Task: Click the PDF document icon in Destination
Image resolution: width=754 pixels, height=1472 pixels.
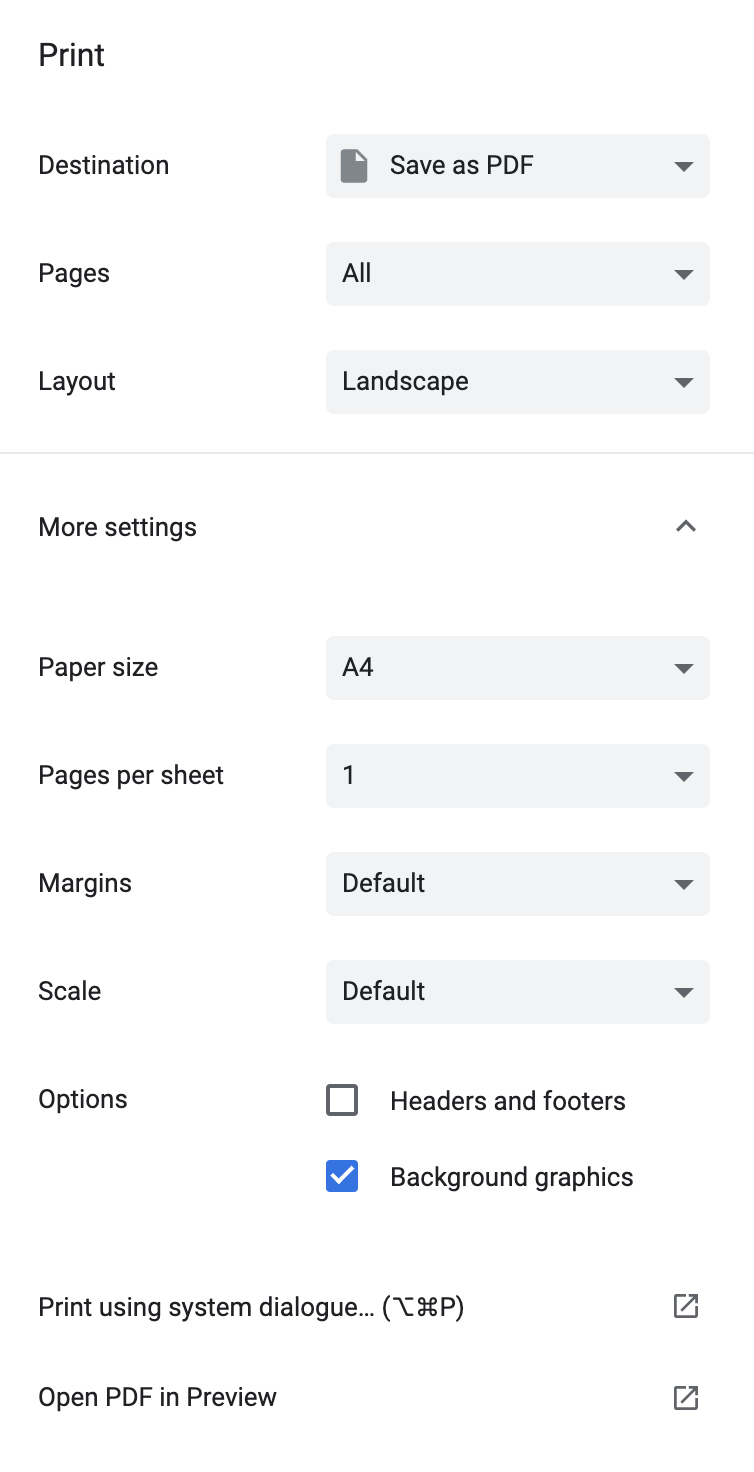Action: 354,166
